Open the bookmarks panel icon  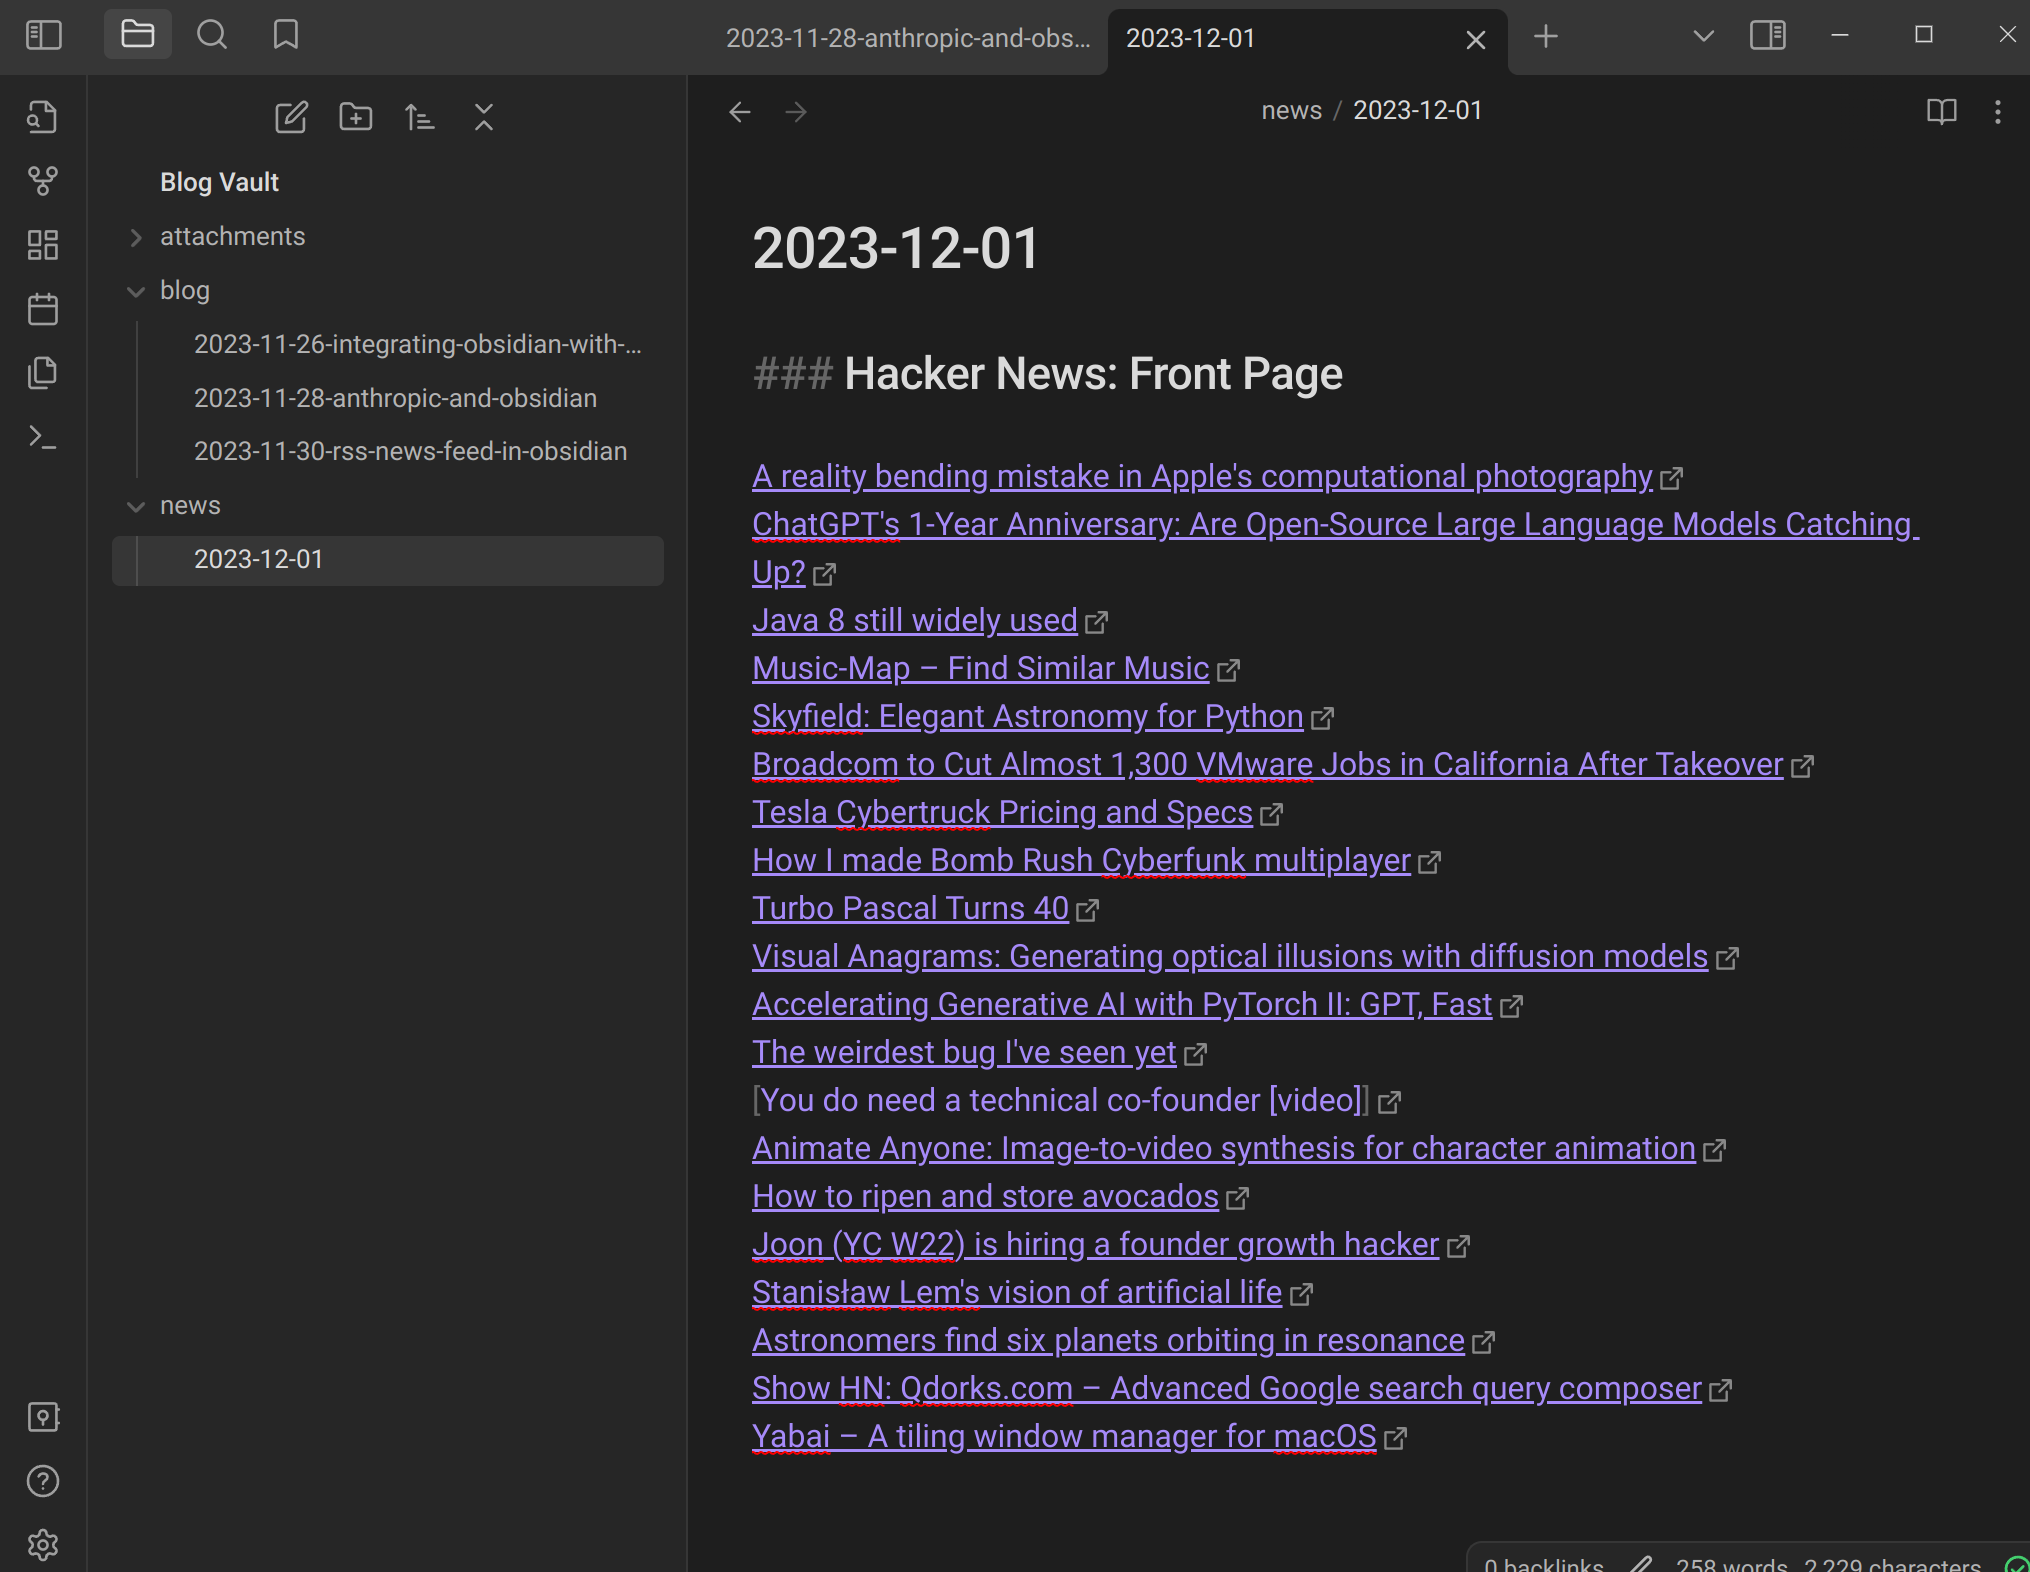coord(285,34)
